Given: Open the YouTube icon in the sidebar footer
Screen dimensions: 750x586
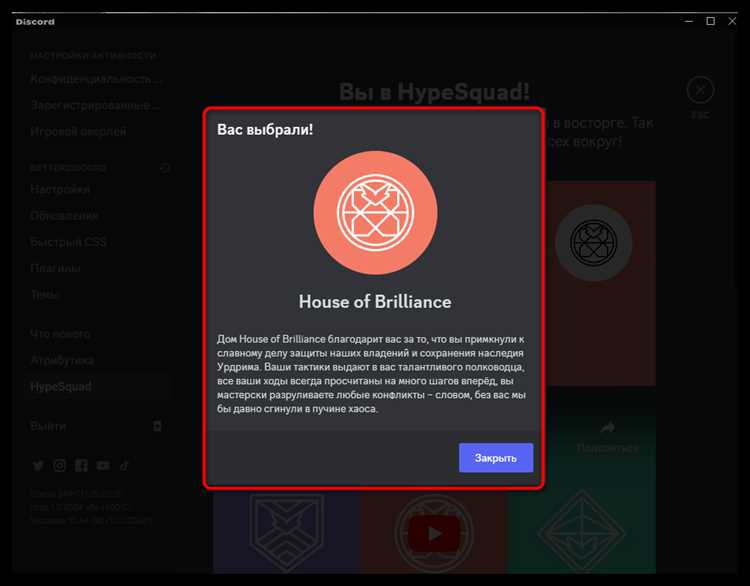Looking at the screenshot, I should coord(103,465).
